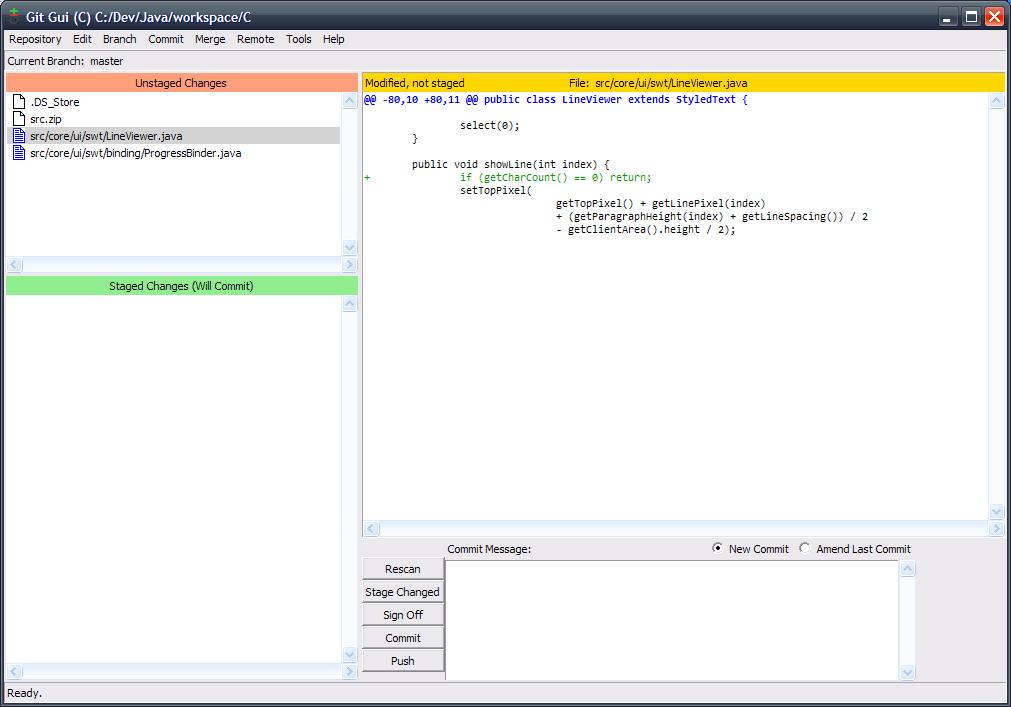Click the right arrow of Unstaged Changes horizontal scrollbar
1011x707 pixels.
pos(349,264)
